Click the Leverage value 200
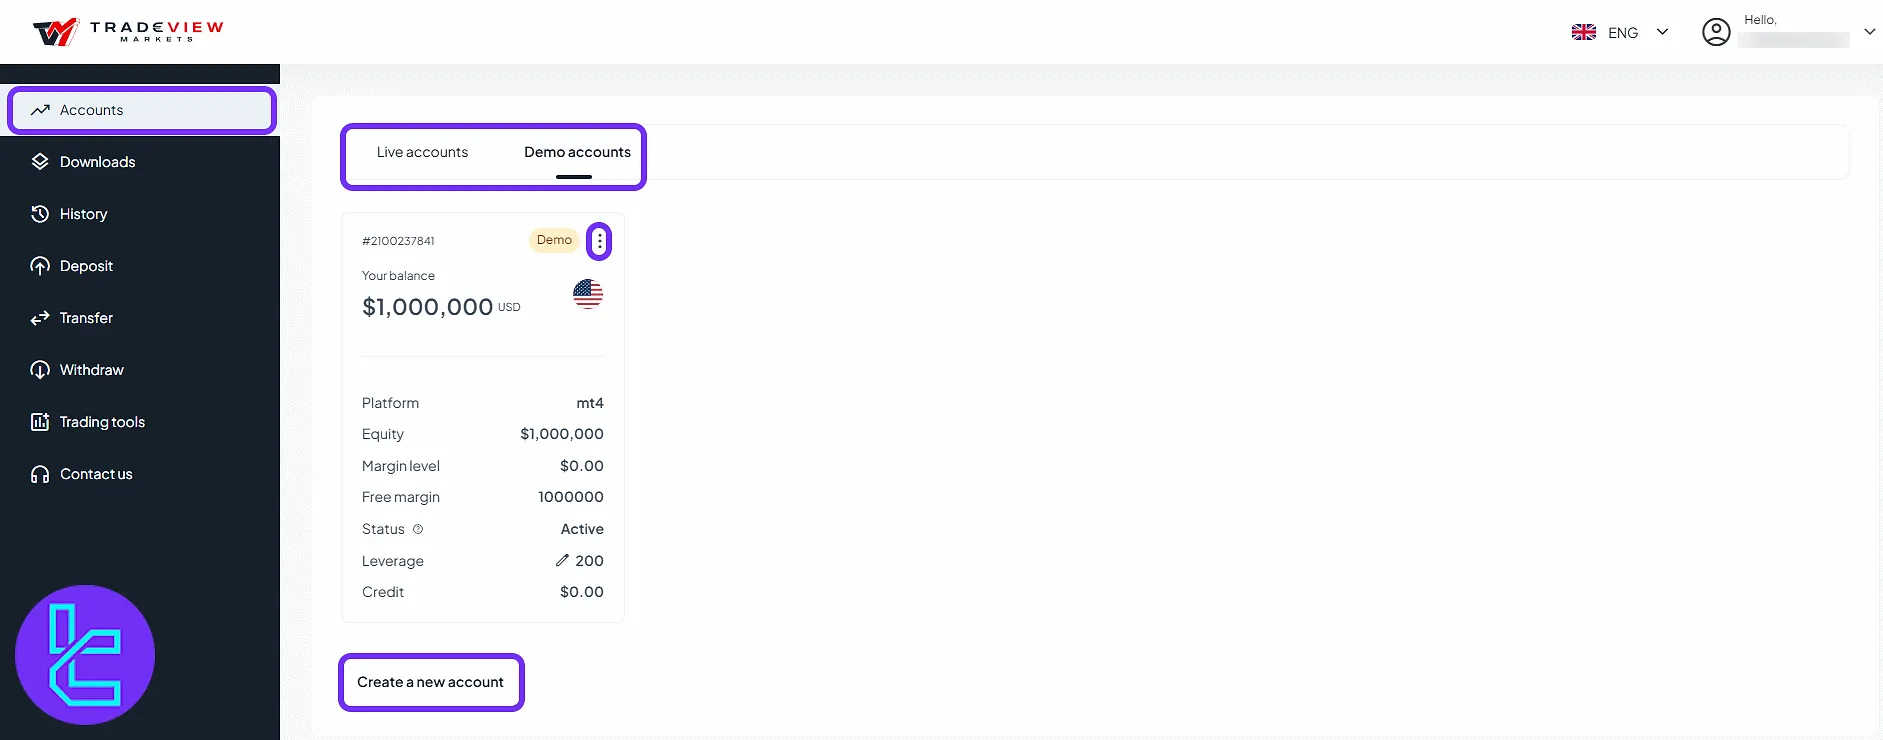Viewport: 1883px width, 740px height. 589,561
